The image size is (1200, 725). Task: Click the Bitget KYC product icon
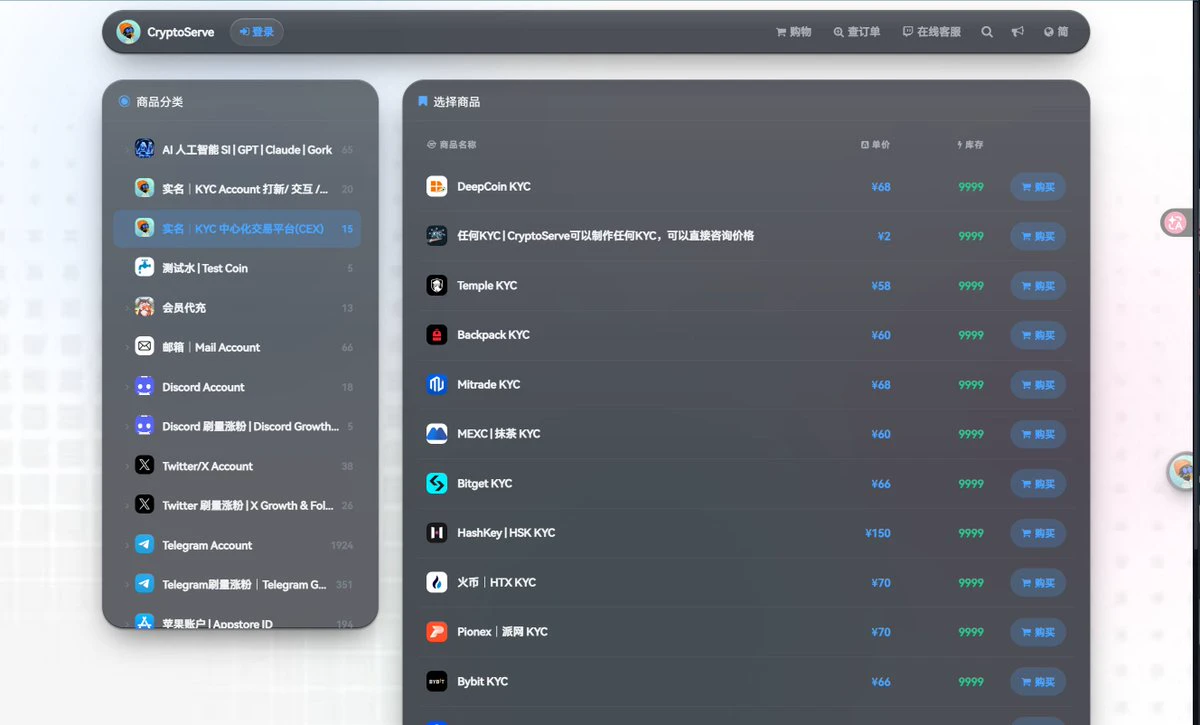pos(437,484)
